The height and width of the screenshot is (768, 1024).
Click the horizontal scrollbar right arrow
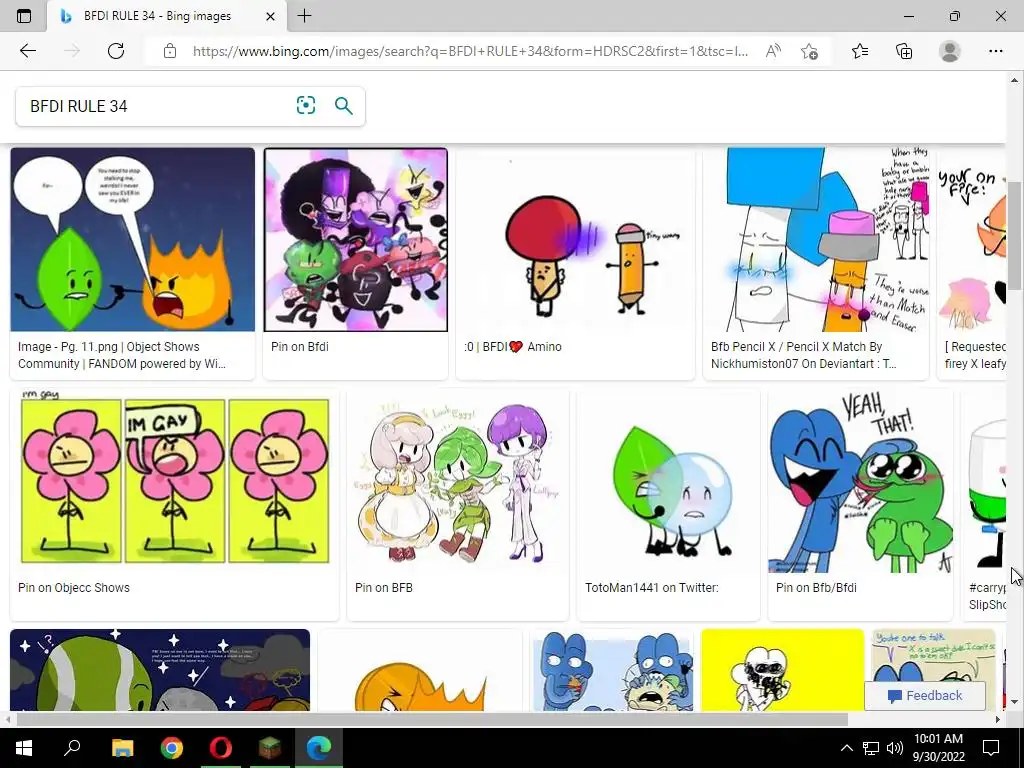coord(998,719)
